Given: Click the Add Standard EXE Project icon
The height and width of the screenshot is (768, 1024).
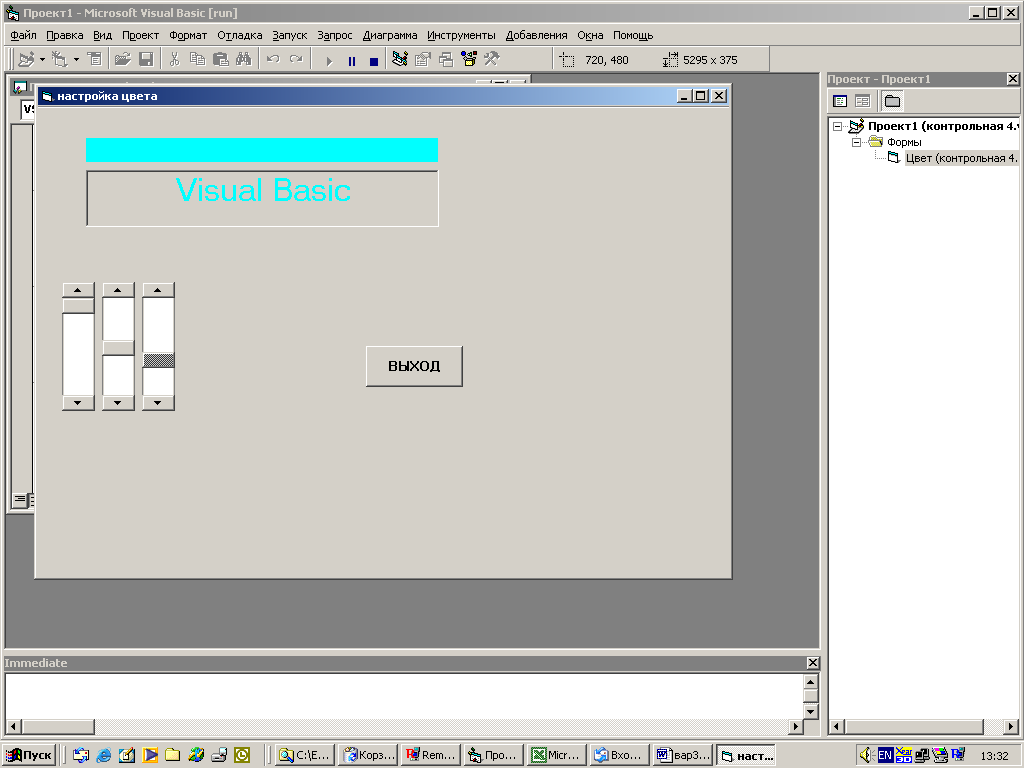Looking at the screenshot, I should point(26,59).
